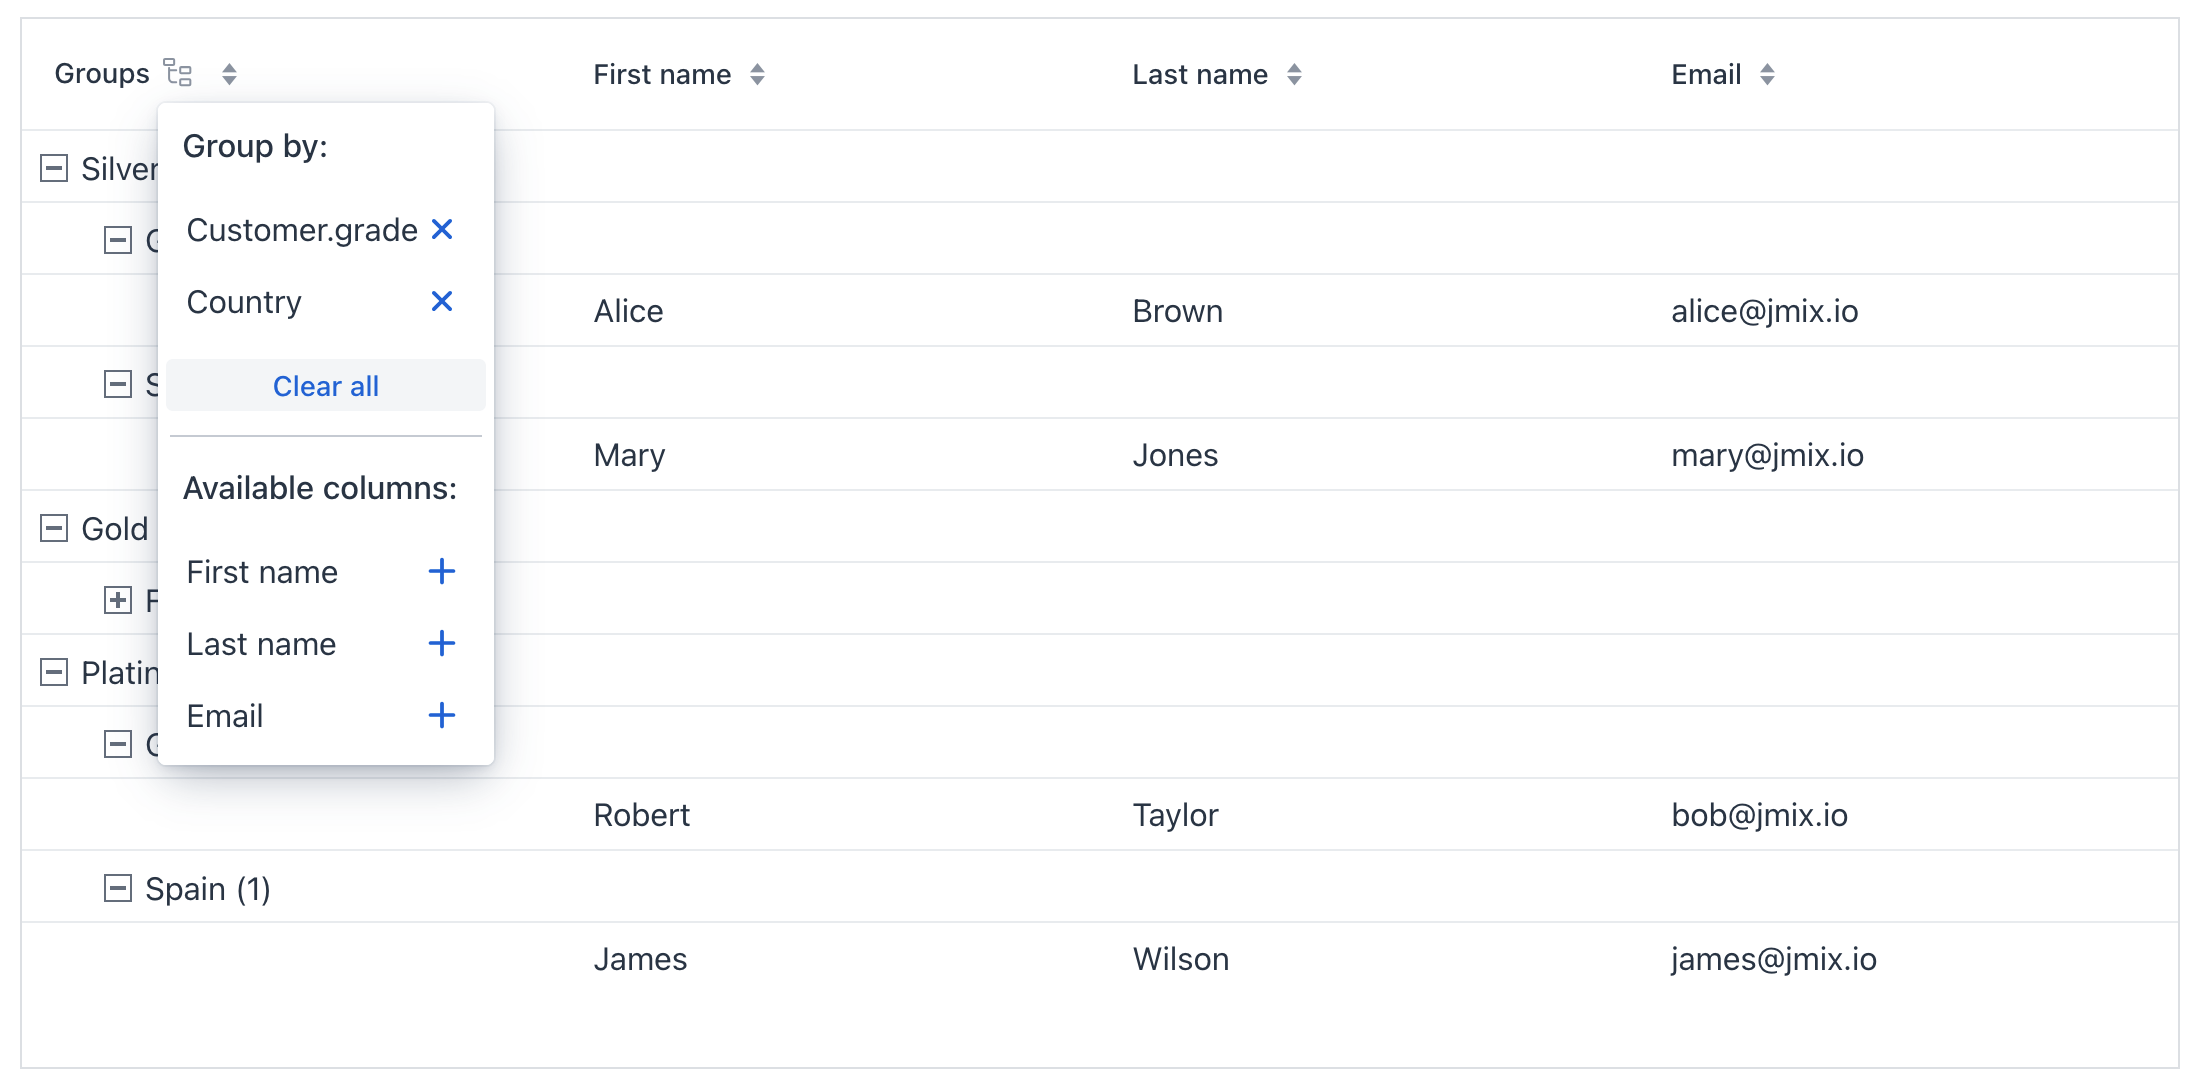The height and width of the screenshot is (1075, 2194).
Task: Collapse the Platinum group row
Action: [54, 672]
